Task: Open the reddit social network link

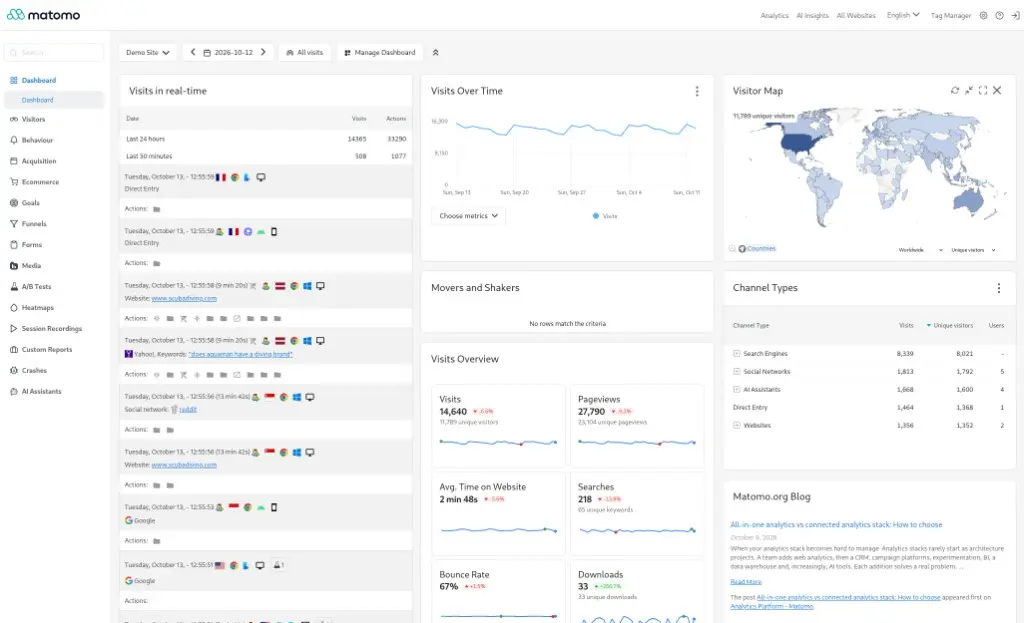Action: click(187, 409)
